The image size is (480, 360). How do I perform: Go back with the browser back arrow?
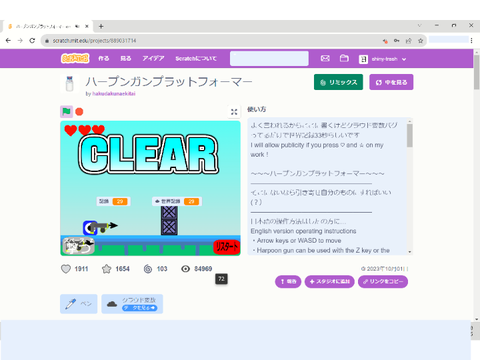[x=8, y=41]
